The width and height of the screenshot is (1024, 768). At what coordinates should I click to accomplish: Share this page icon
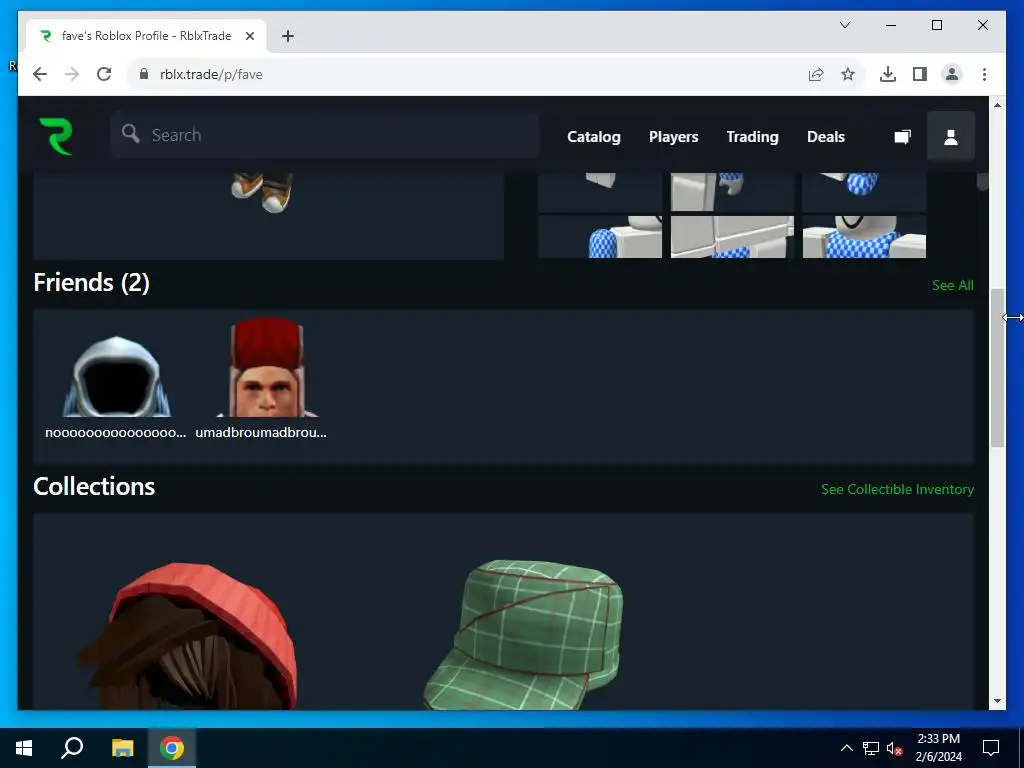point(816,74)
